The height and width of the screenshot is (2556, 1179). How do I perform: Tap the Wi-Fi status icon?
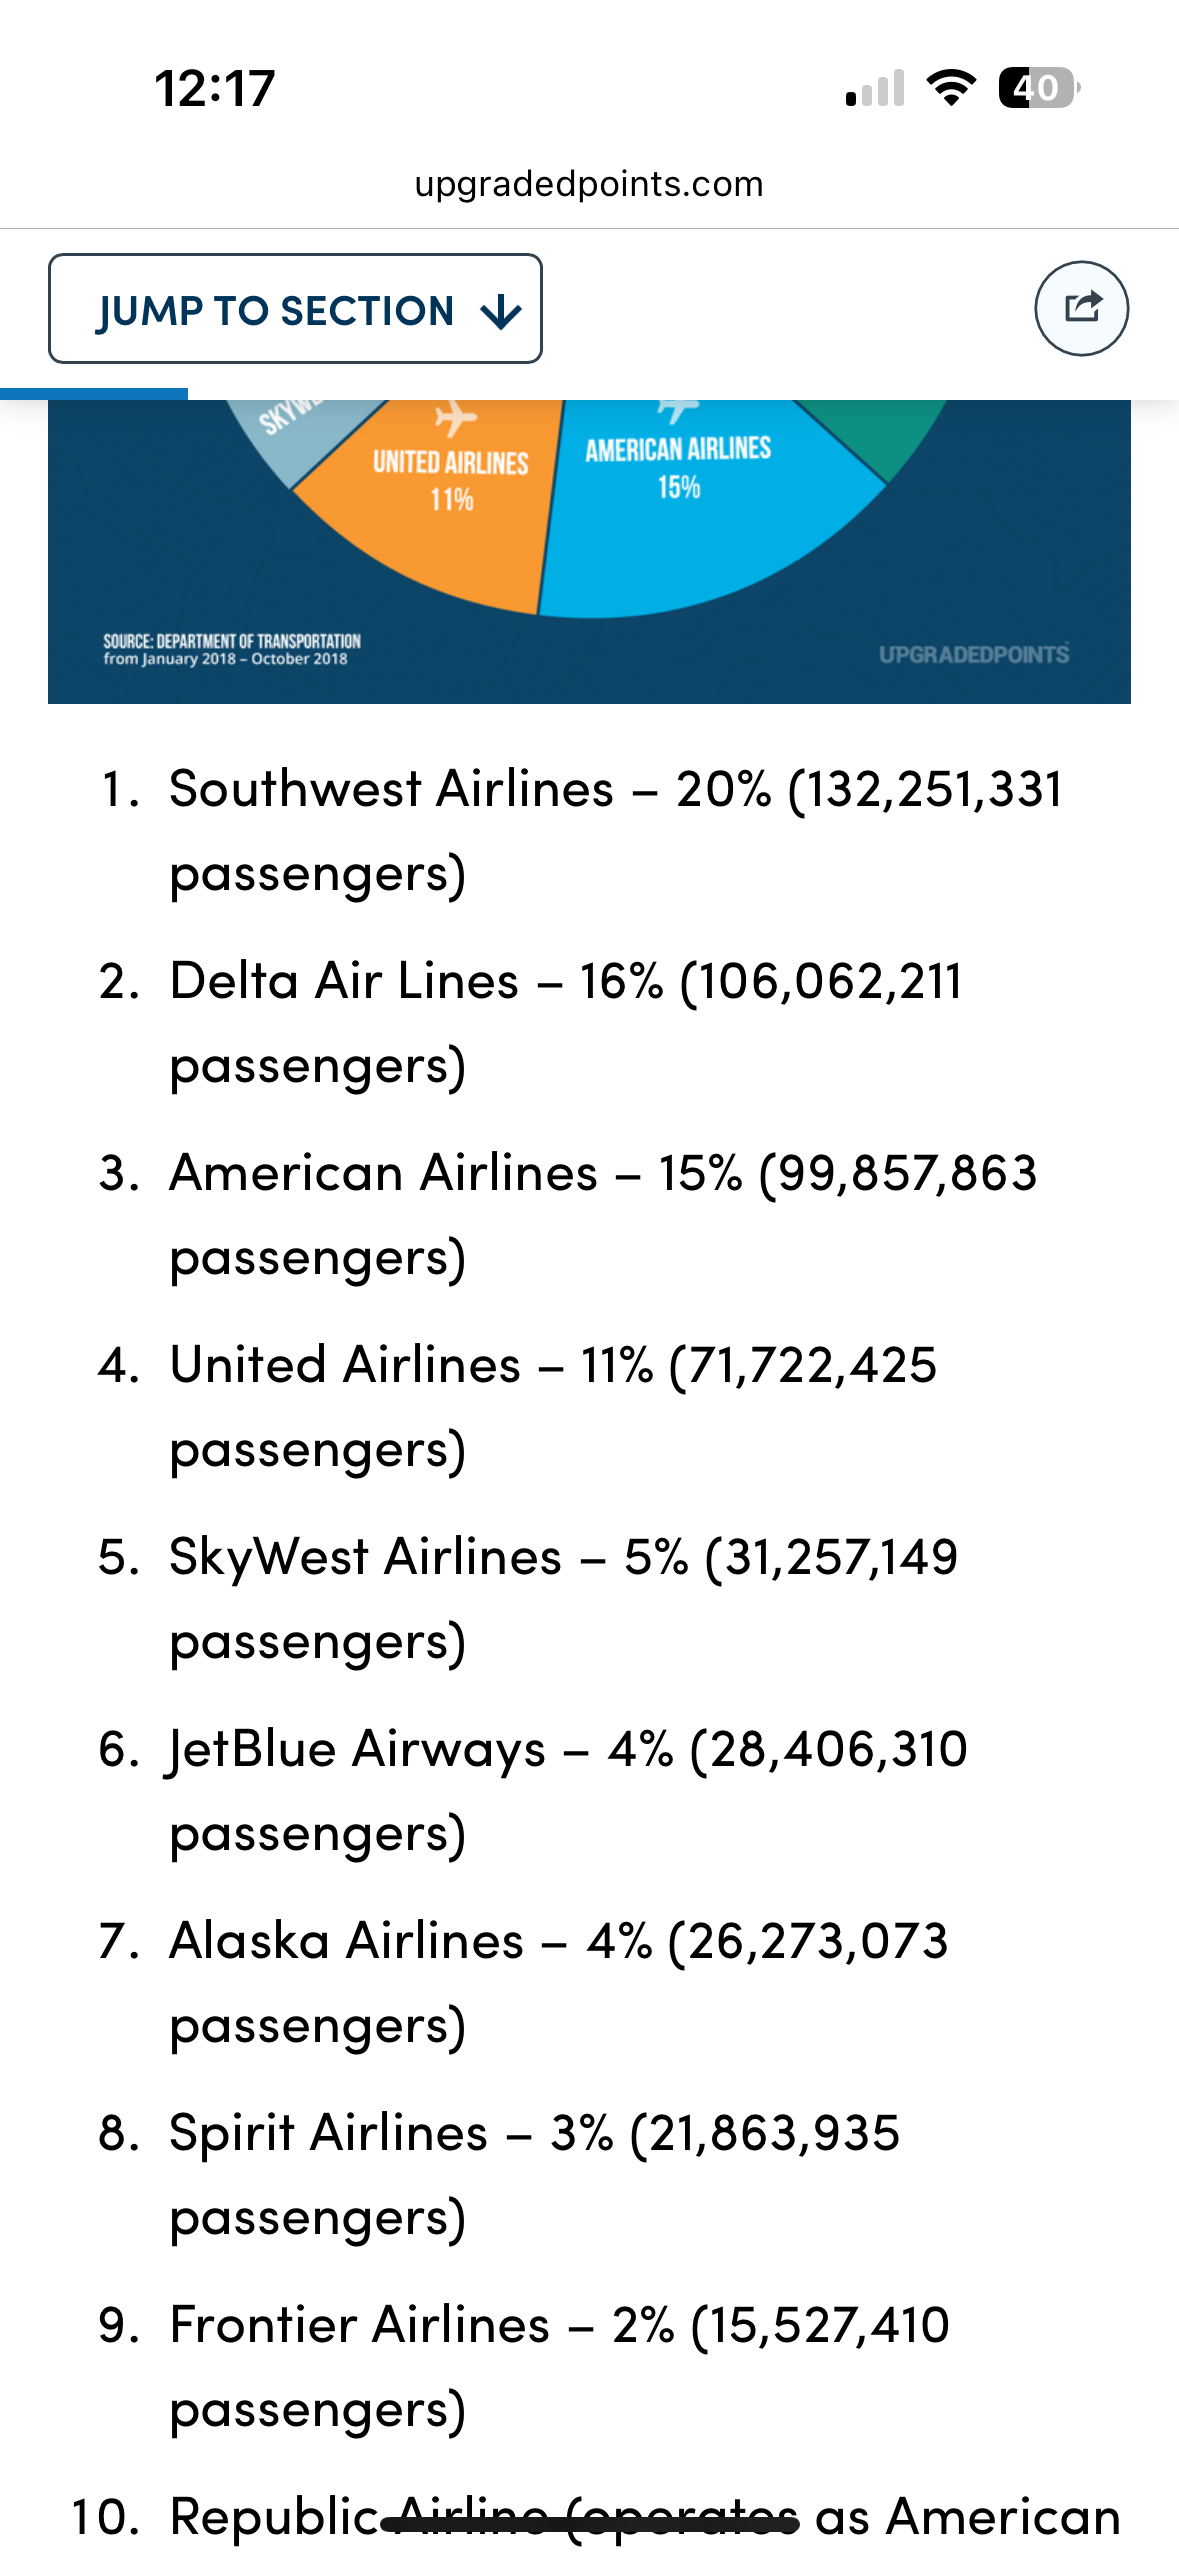pyautogui.click(x=951, y=88)
